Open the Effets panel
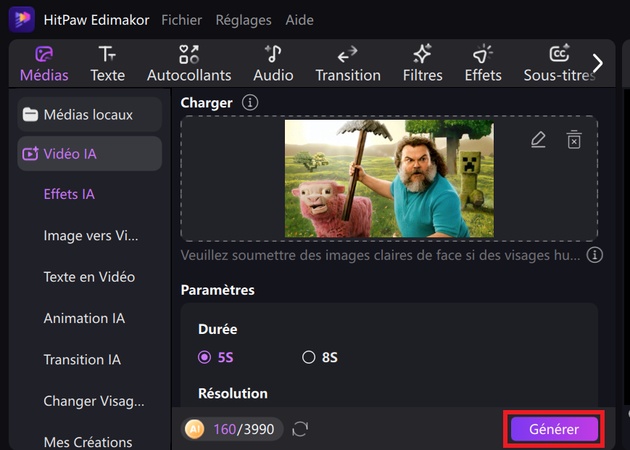 coord(483,63)
